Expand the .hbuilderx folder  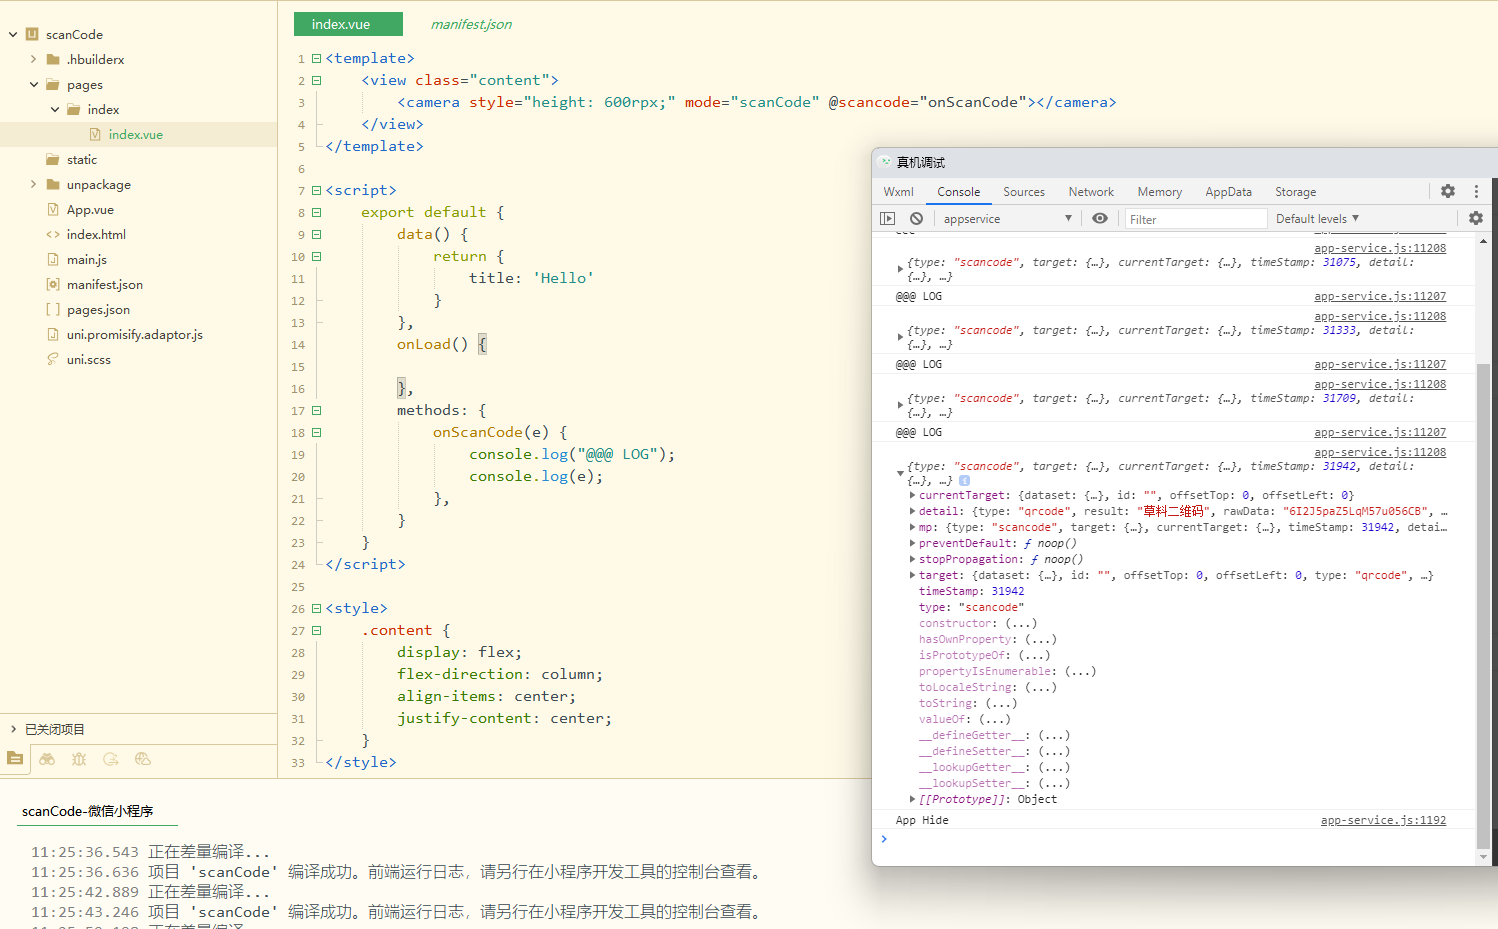point(34,59)
